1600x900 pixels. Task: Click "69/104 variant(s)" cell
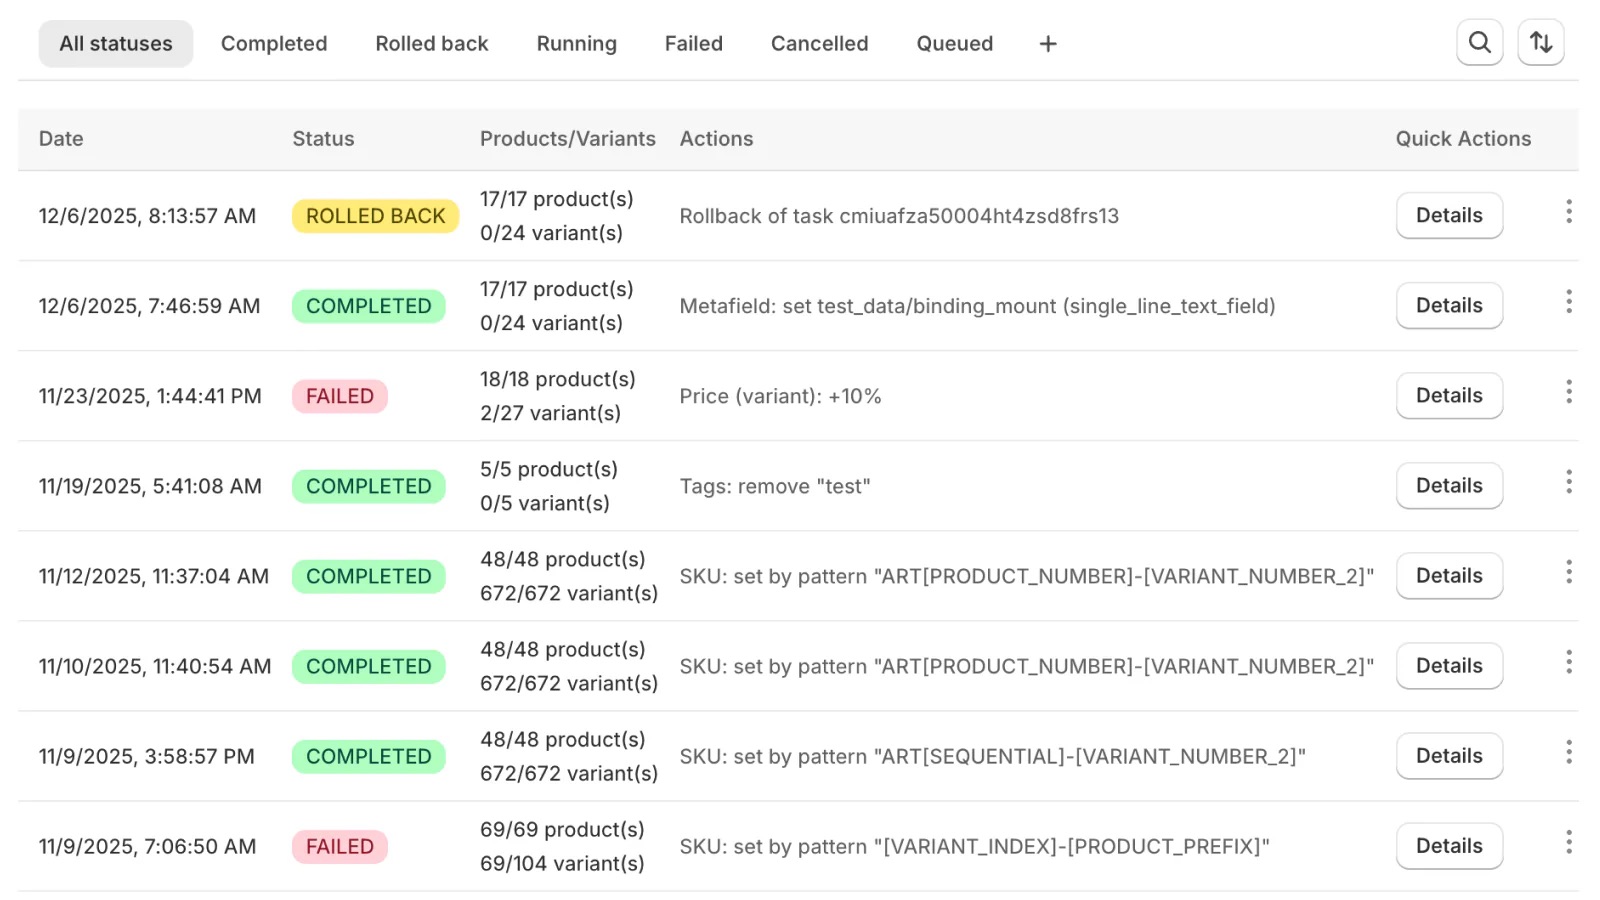tap(562, 863)
